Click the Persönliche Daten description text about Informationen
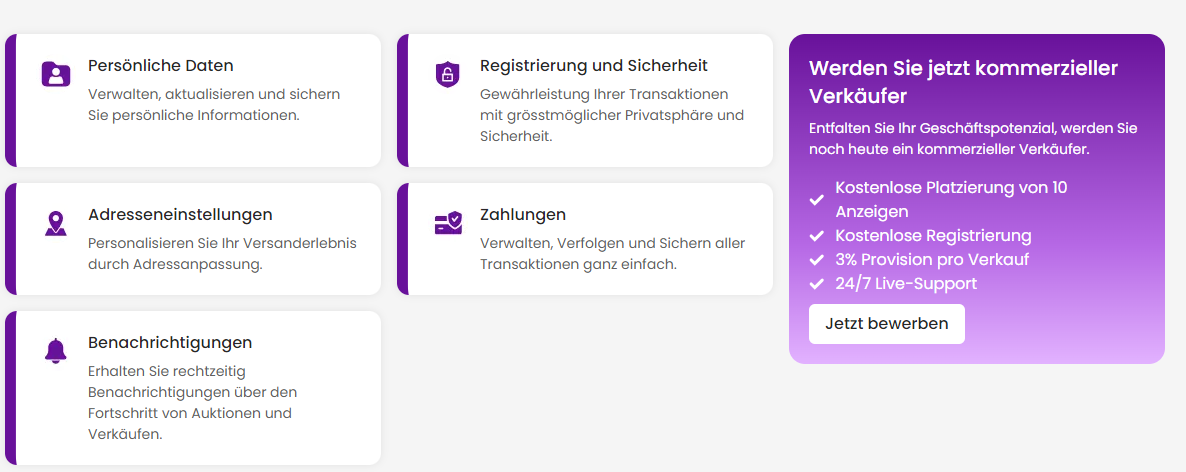The image size is (1186, 472). click(214, 105)
